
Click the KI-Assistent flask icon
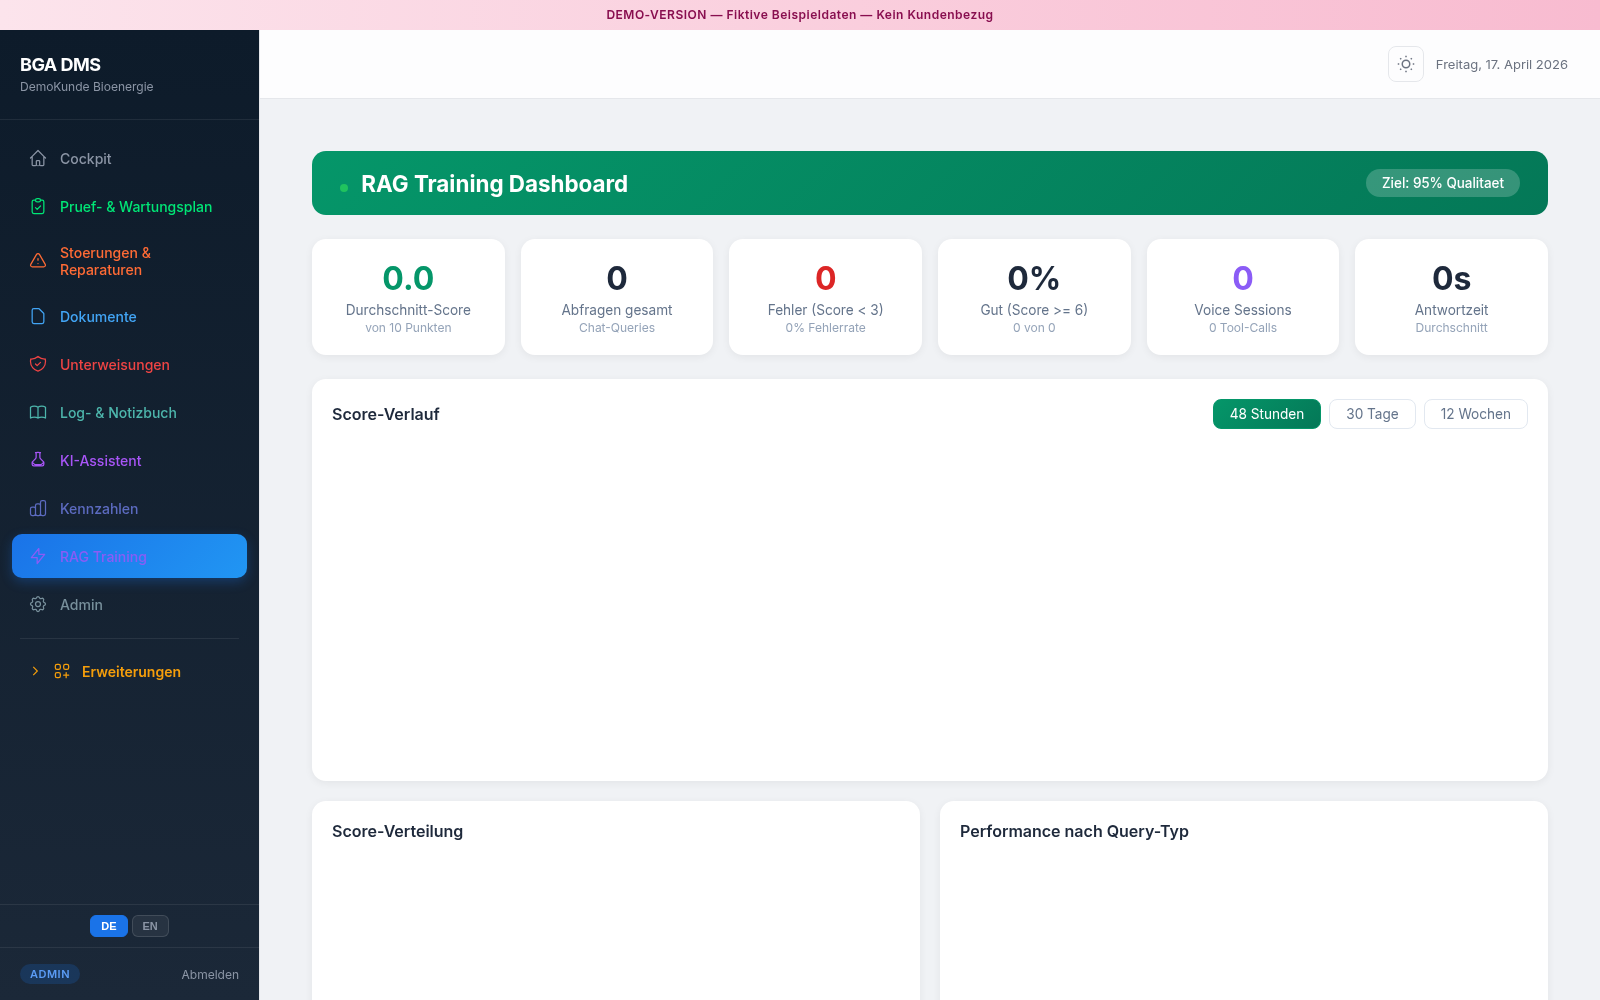pyautogui.click(x=38, y=460)
